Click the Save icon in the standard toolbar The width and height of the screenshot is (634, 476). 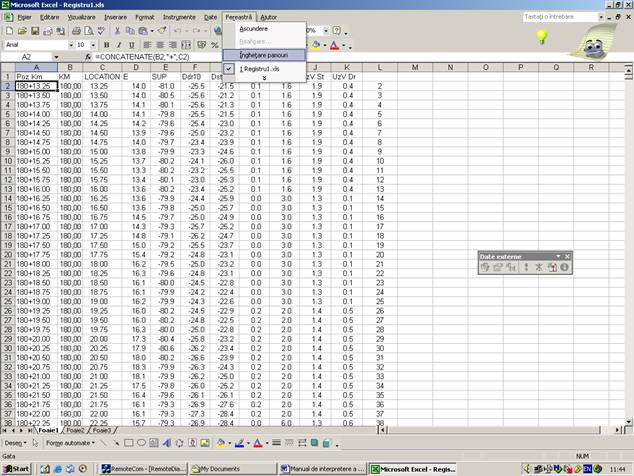[x=35, y=31]
